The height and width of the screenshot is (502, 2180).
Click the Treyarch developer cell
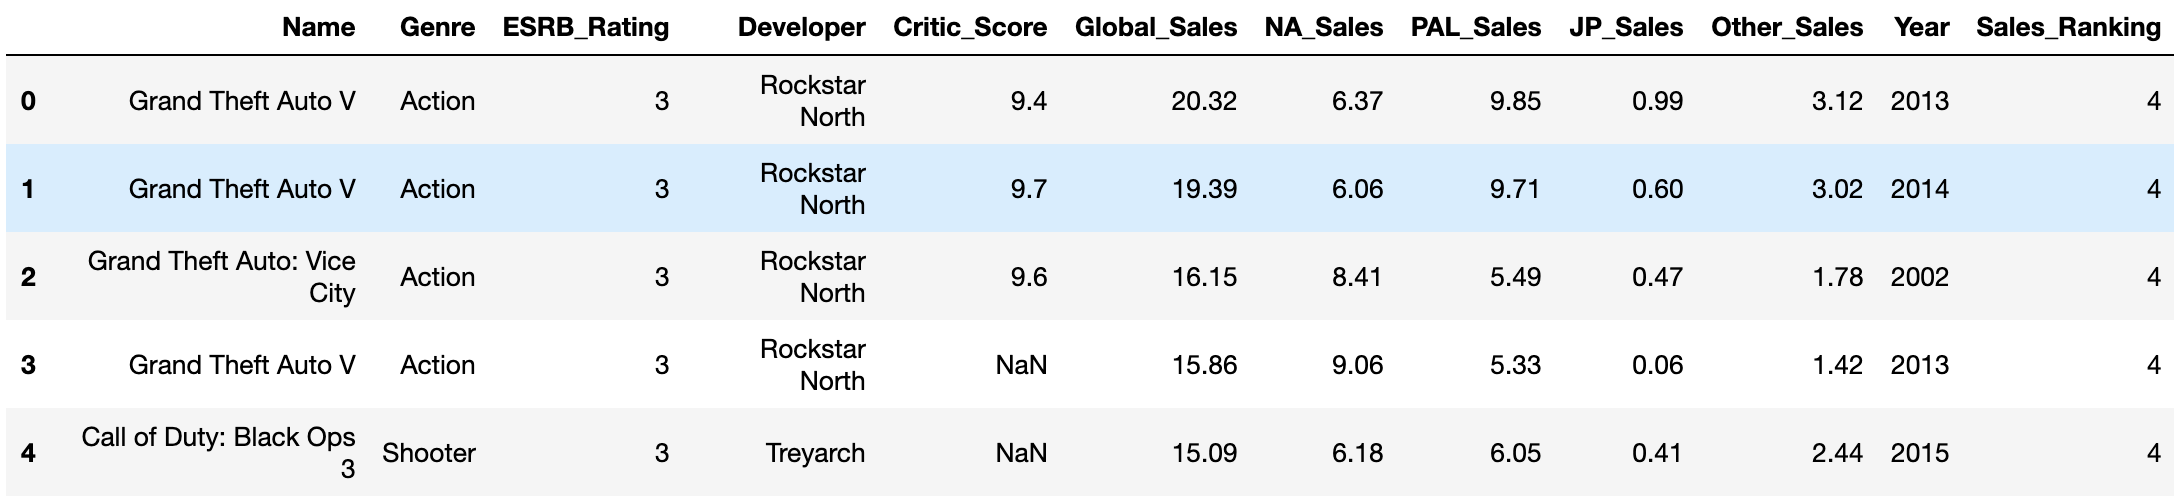coord(815,453)
